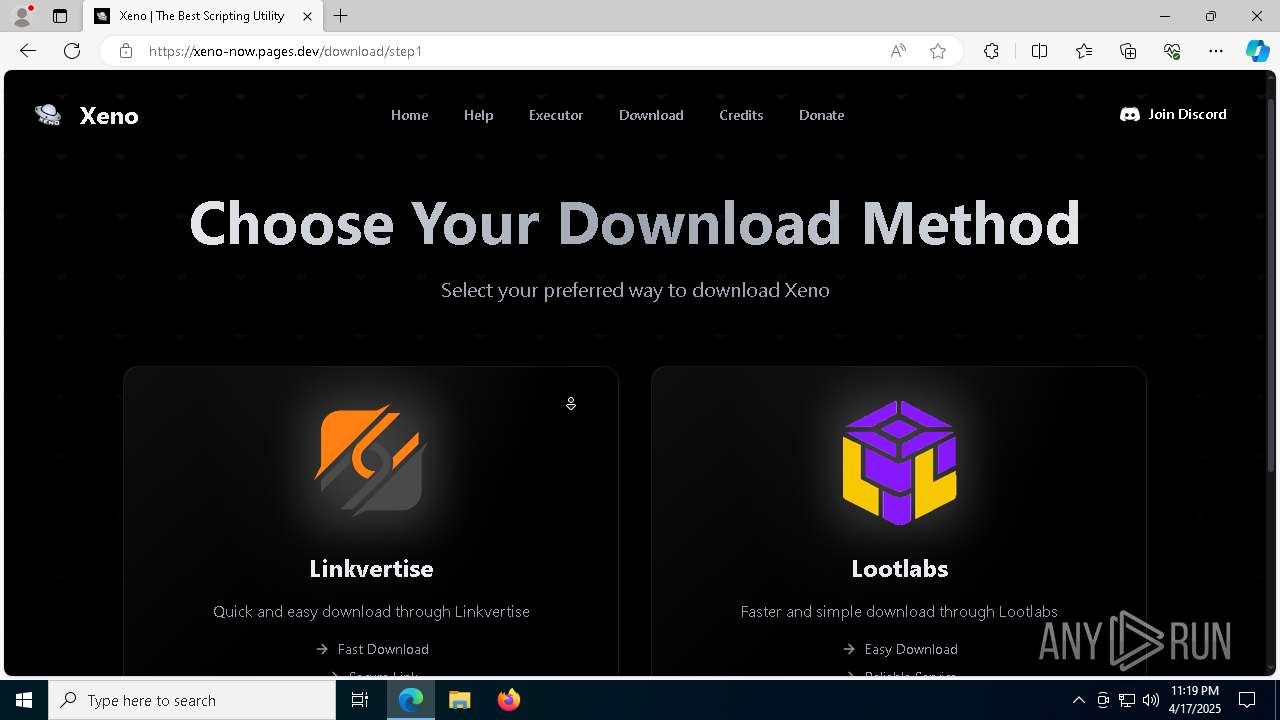Open the browser profile avatar
This screenshot has width=1280, height=720.
tap(22, 16)
